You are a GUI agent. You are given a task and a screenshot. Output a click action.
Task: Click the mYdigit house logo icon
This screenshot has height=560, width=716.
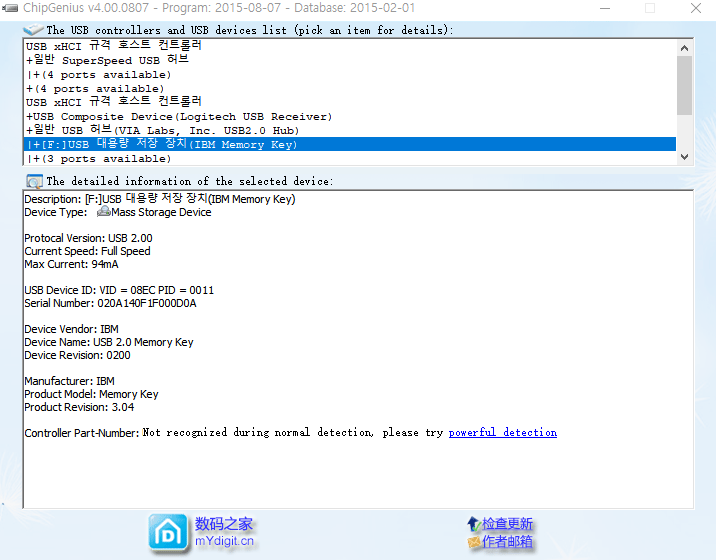168,532
